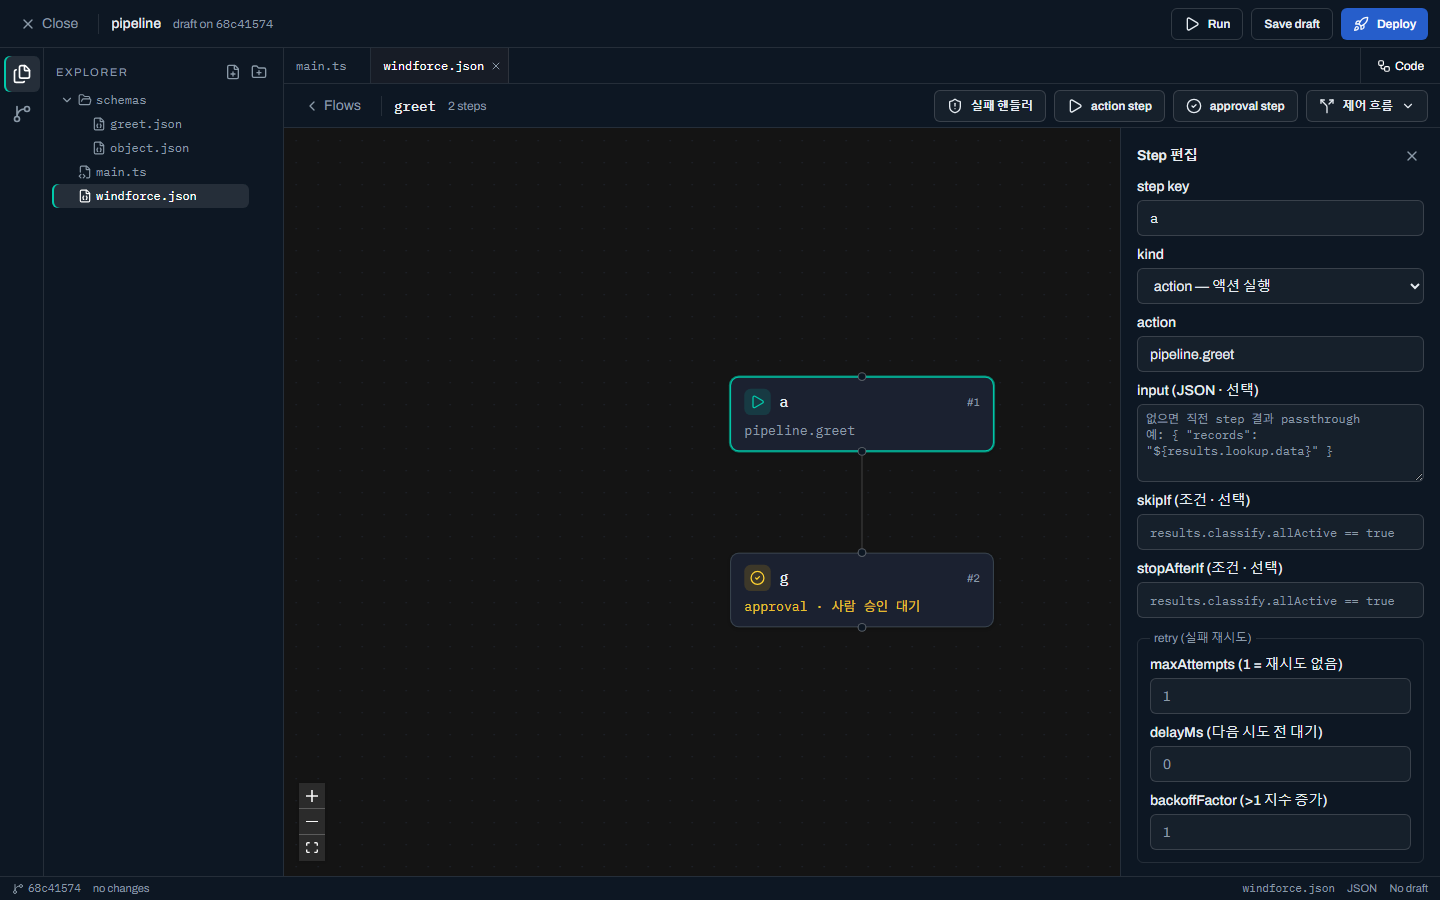Go back to Flows
This screenshot has height=900, width=1440.
click(x=334, y=106)
